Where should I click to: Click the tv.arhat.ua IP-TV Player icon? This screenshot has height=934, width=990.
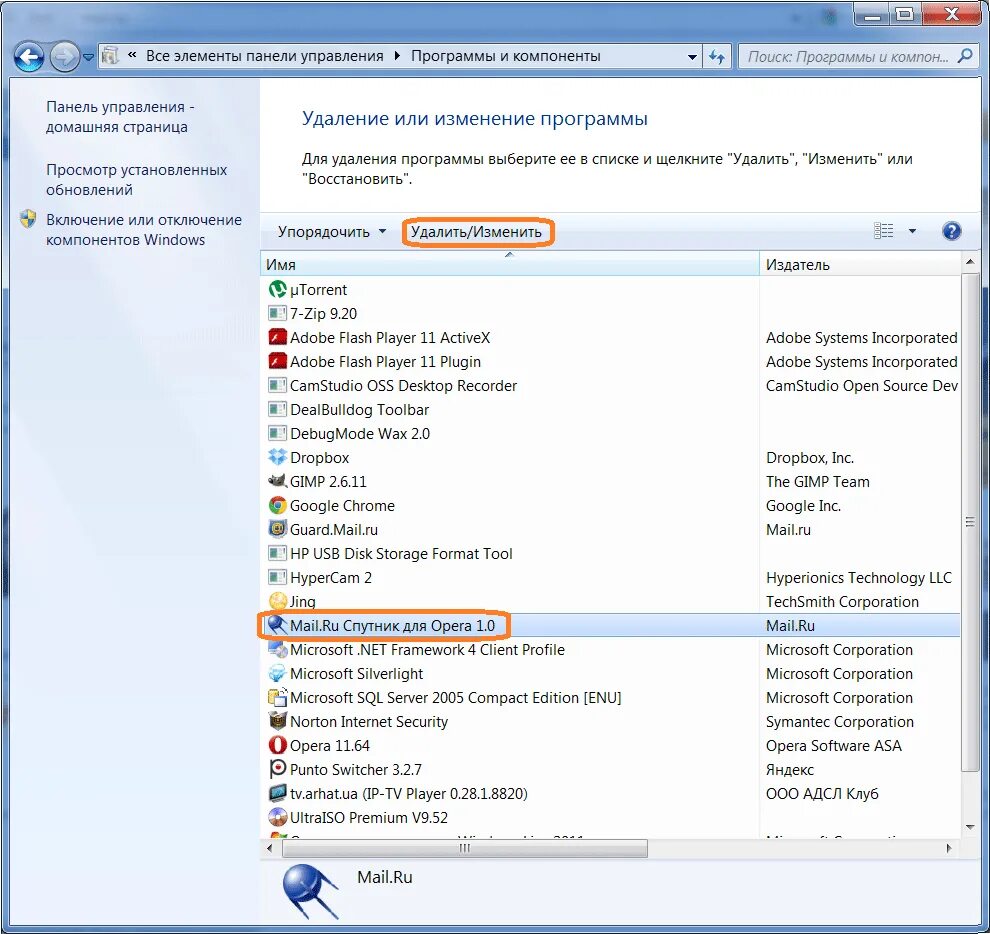pos(277,793)
